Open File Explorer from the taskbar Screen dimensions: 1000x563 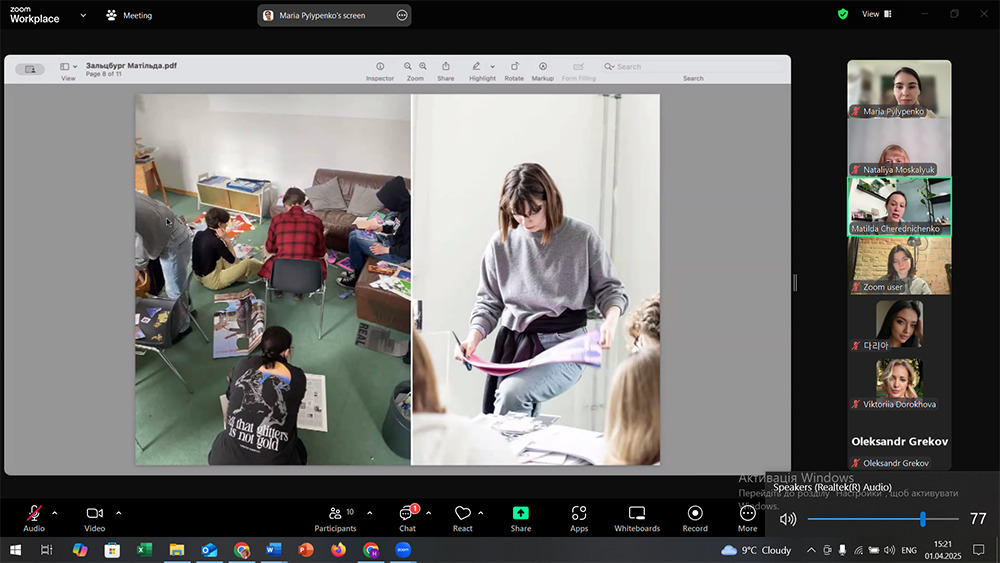click(177, 550)
